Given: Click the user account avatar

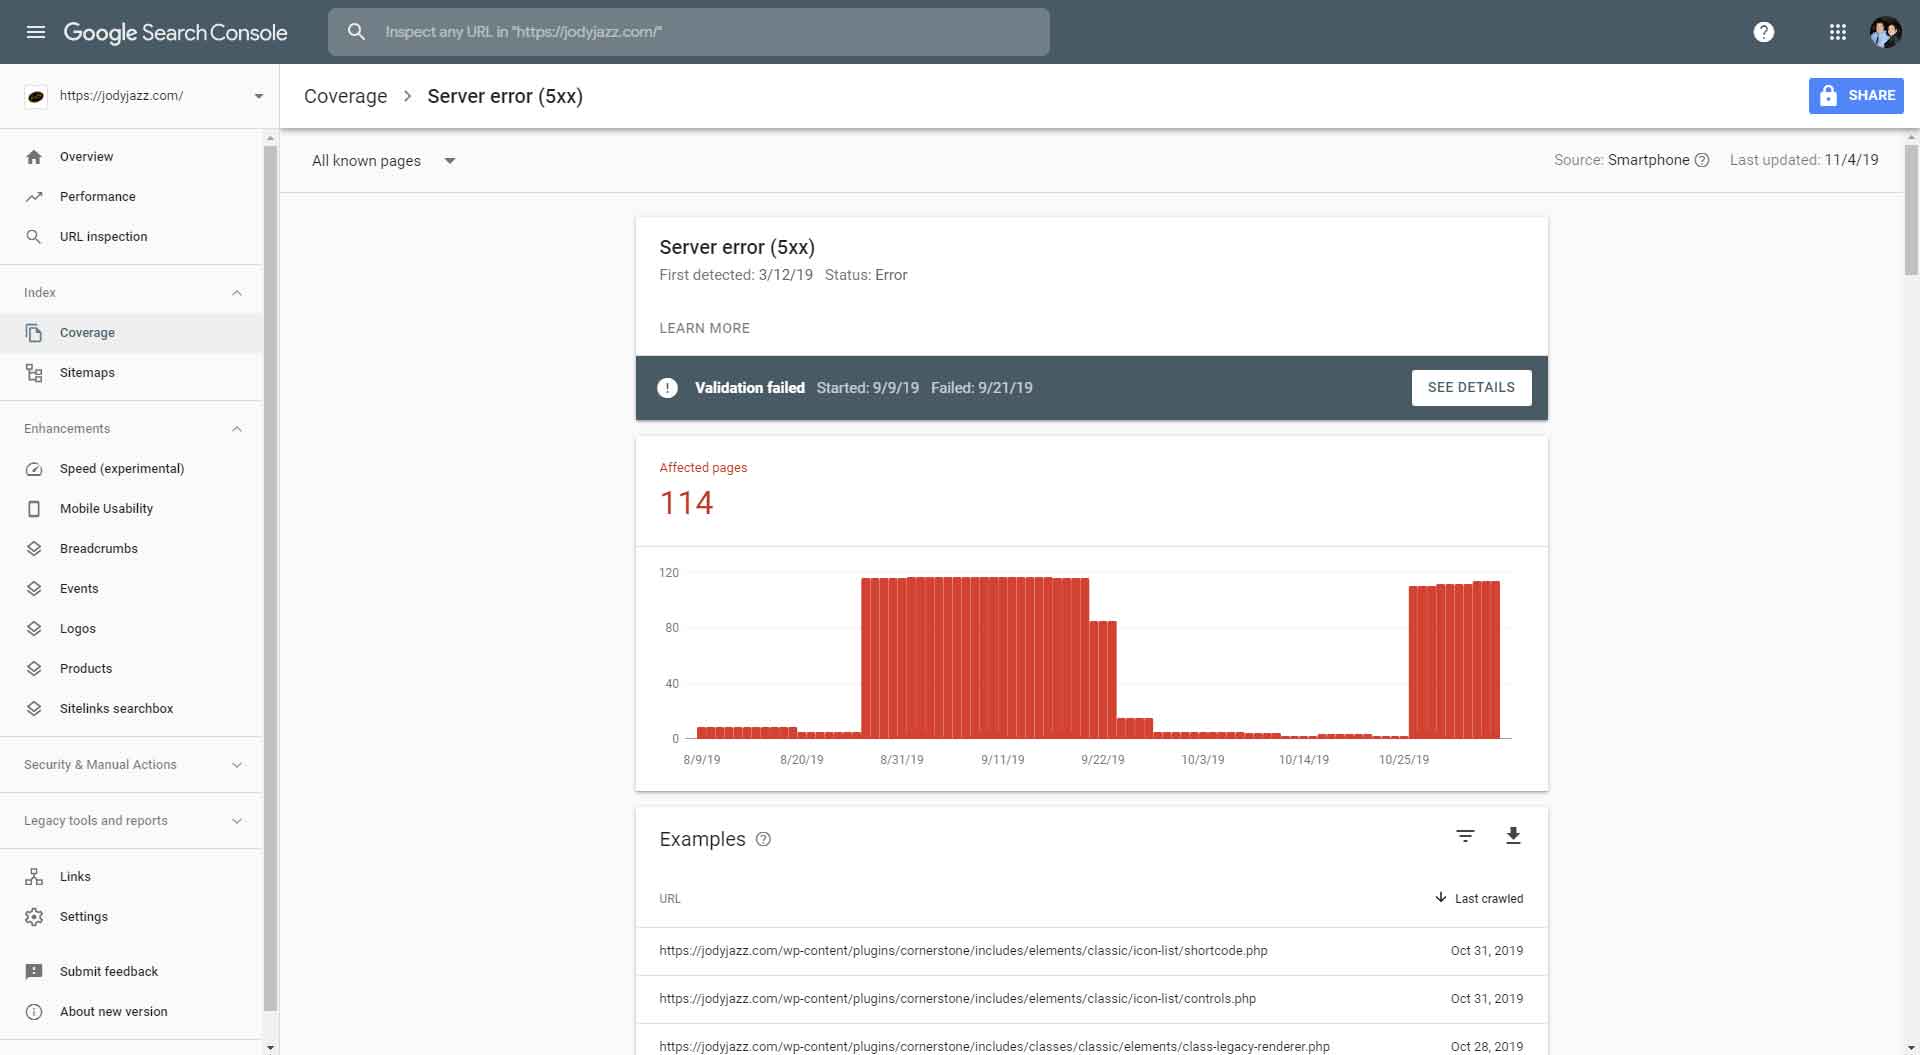Looking at the screenshot, I should click(x=1885, y=32).
